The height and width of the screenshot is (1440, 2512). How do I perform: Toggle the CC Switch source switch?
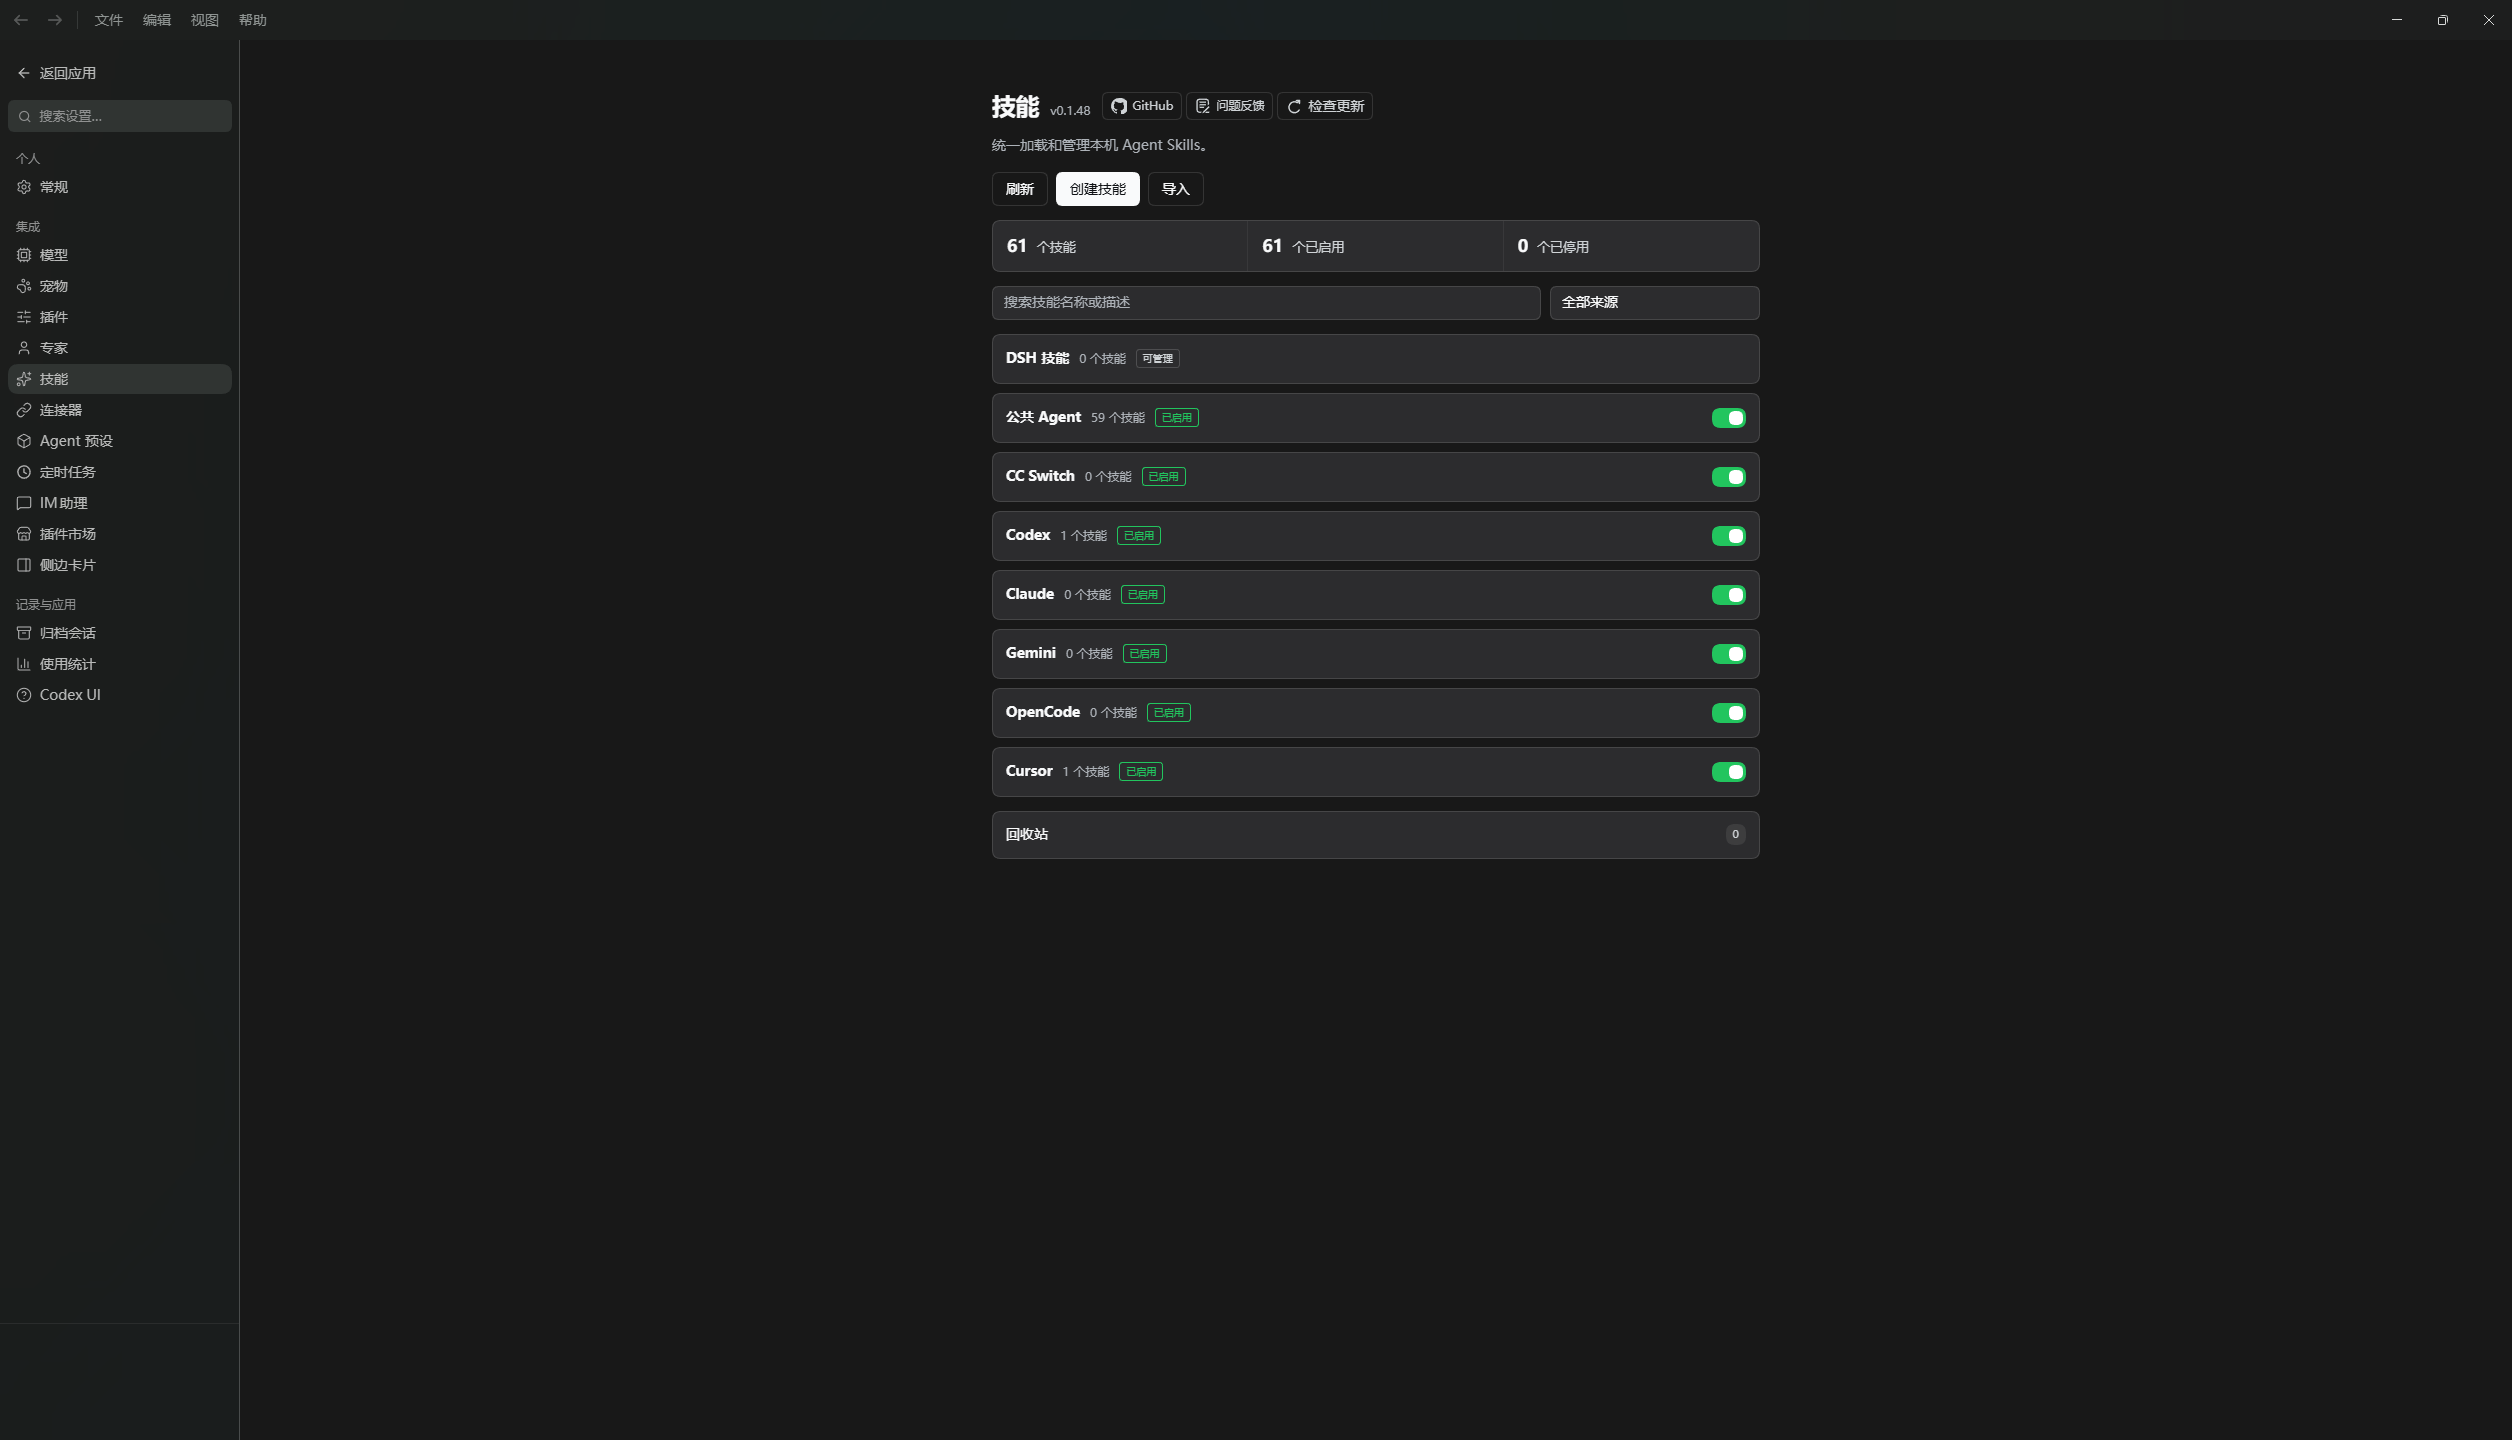click(1728, 477)
